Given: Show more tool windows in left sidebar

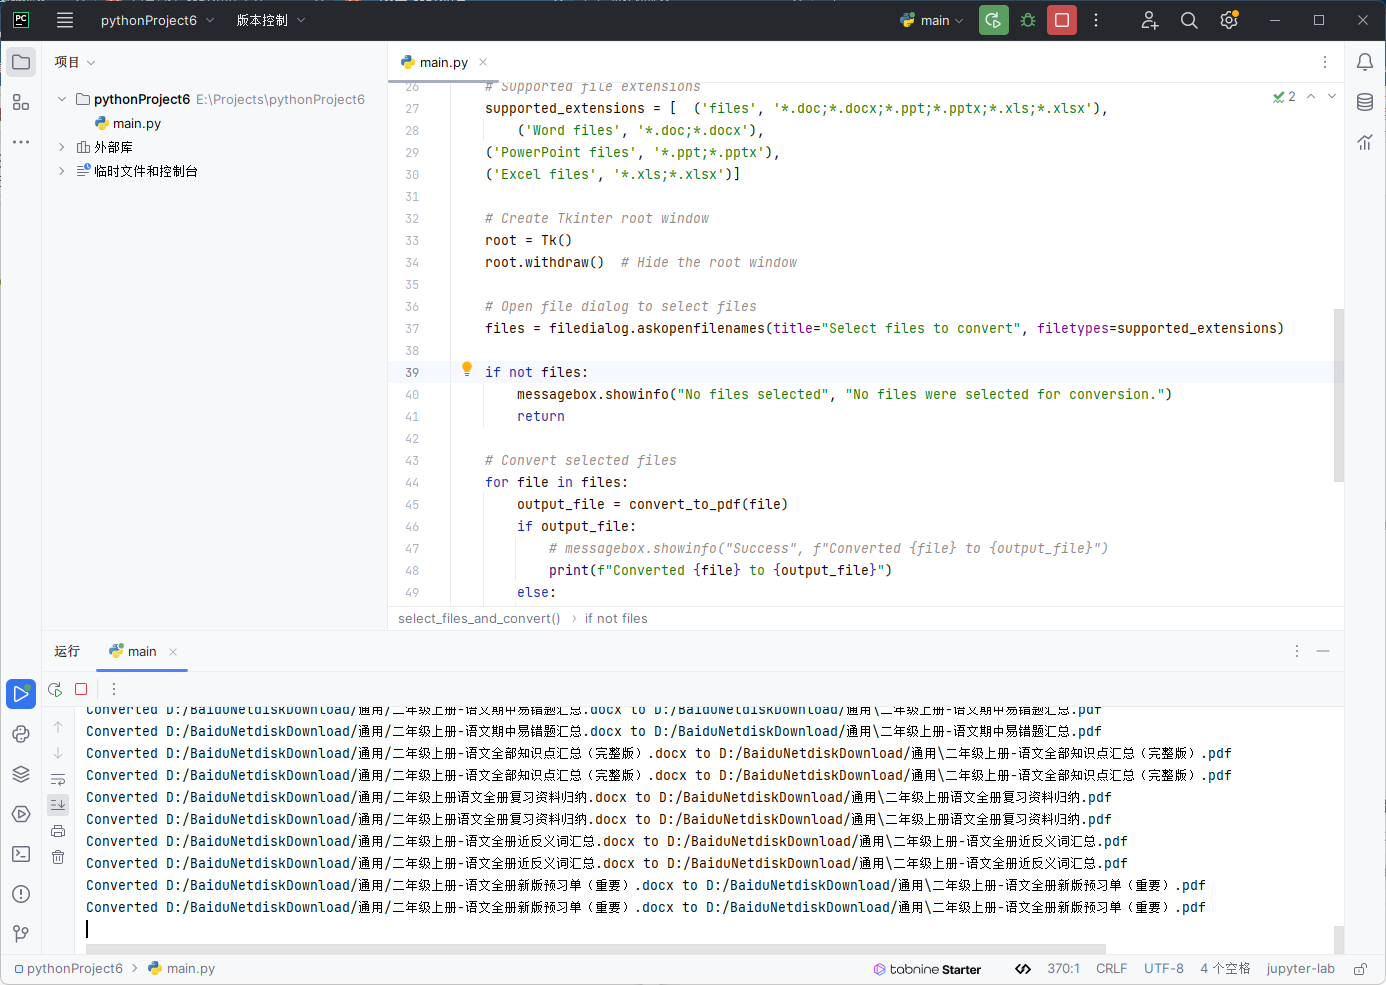Looking at the screenshot, I should click(21, 142).
